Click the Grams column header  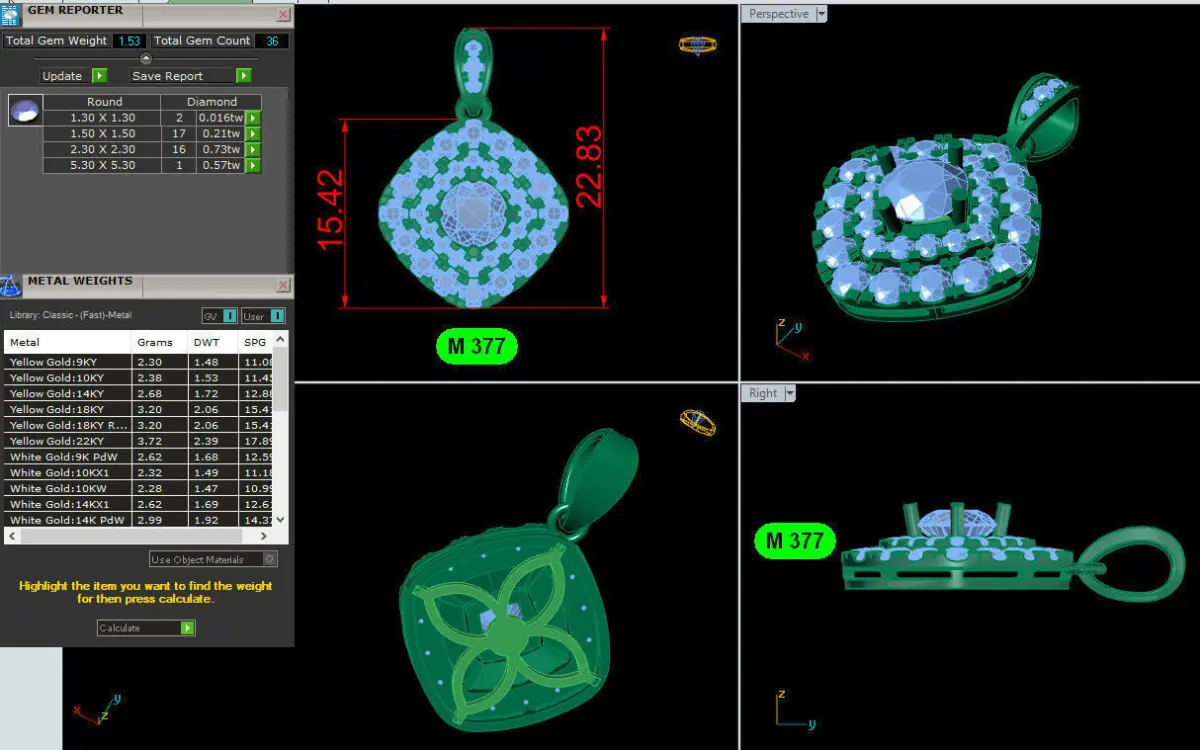pos(159,342)
